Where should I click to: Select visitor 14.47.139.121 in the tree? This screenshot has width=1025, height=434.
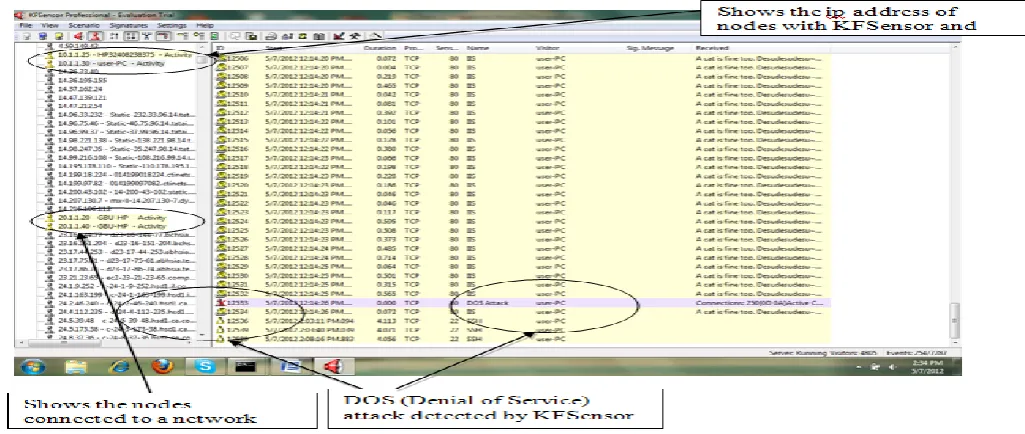click(x=82, y=97)
